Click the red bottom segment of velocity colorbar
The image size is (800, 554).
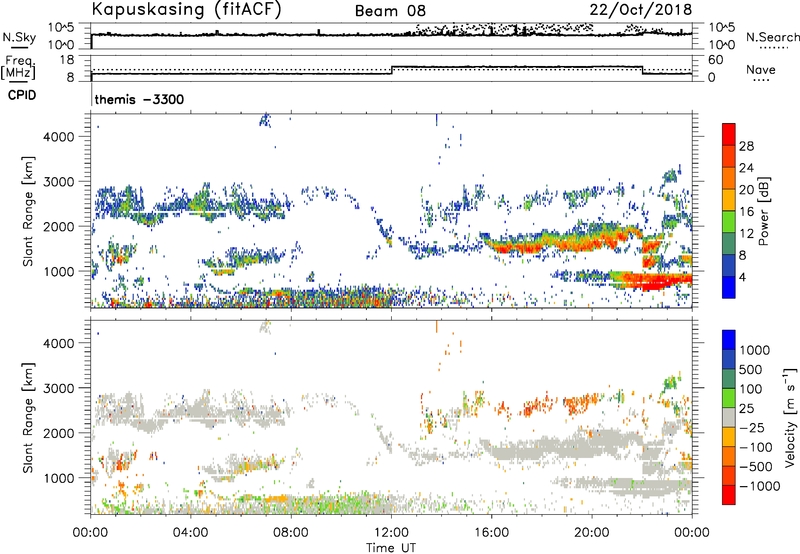[729, 495]
